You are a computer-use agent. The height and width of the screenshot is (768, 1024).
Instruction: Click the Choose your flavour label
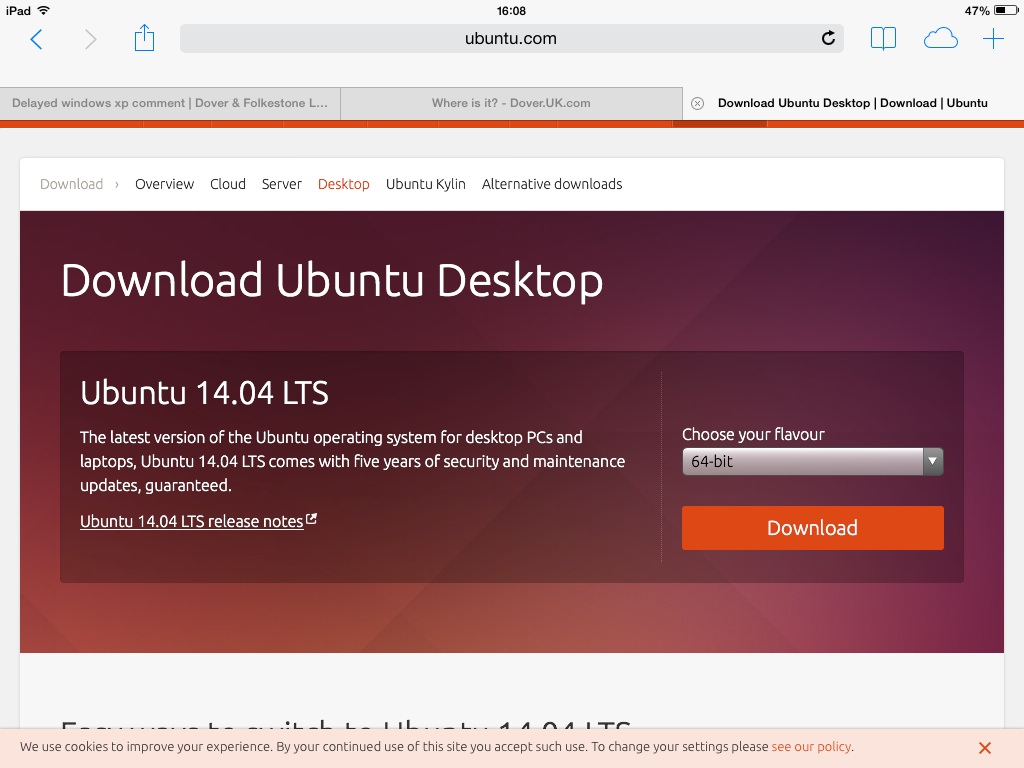[x=753, y=435]
